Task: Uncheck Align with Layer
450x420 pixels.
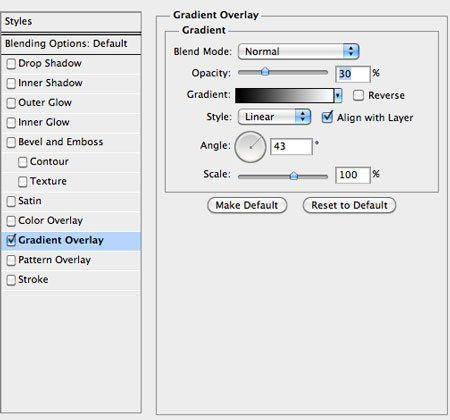Action: pos(327,117)
